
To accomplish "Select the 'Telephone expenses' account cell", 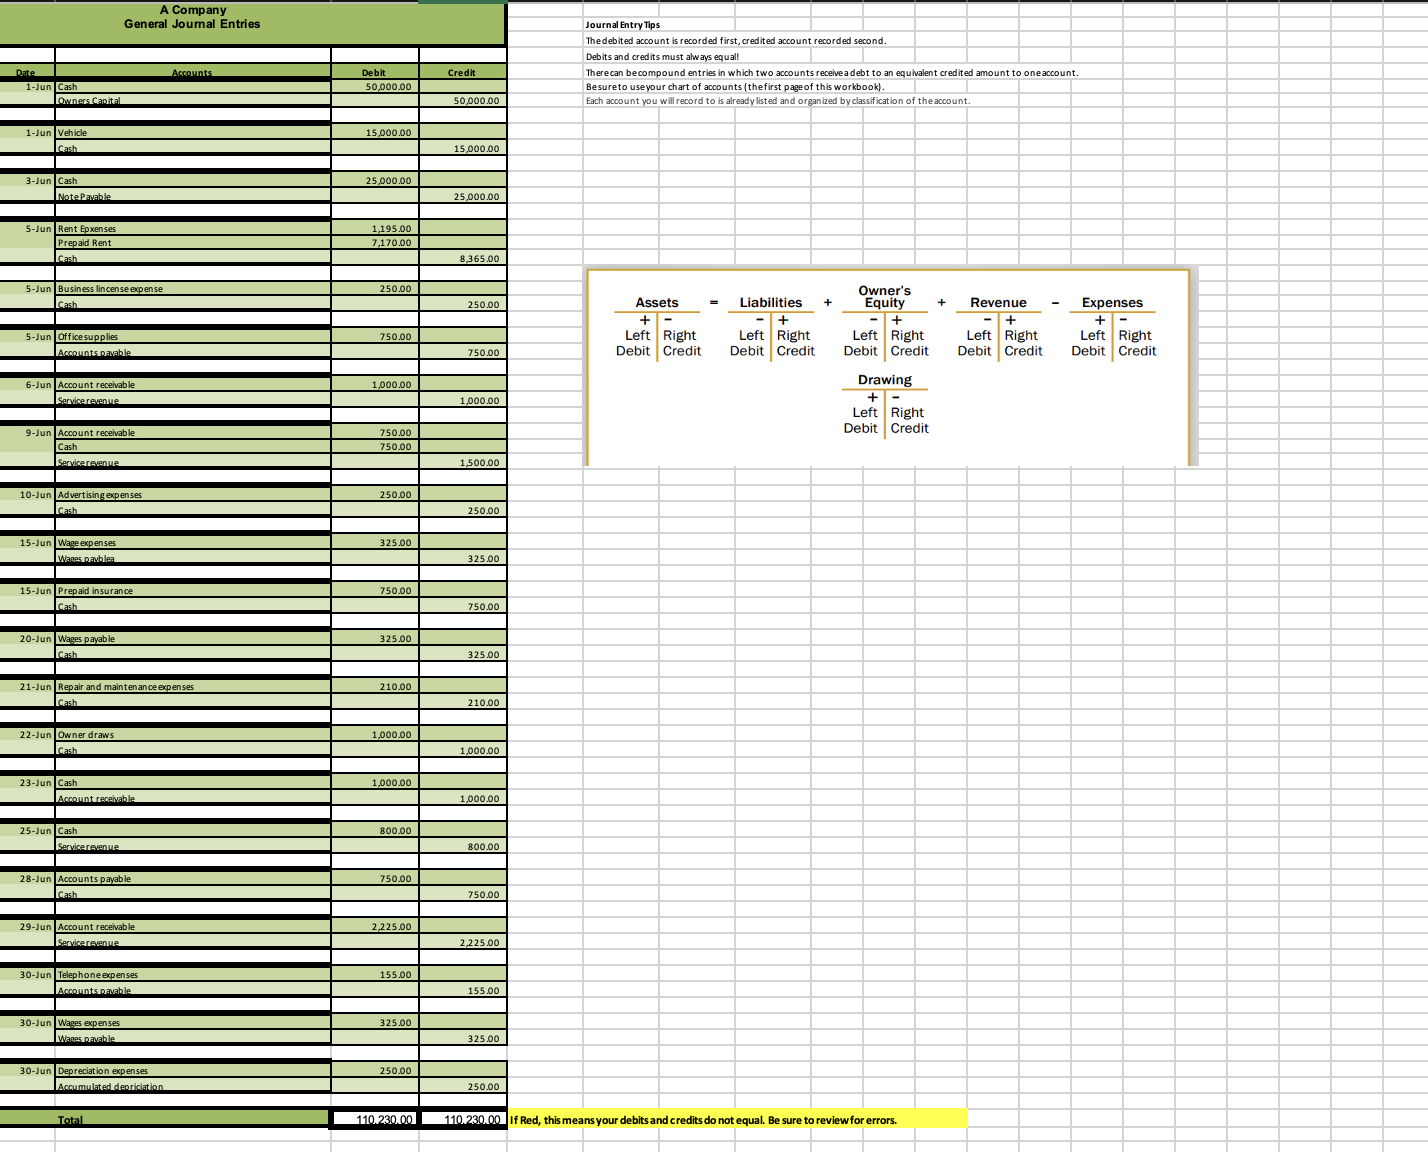I will pos(192,975).
